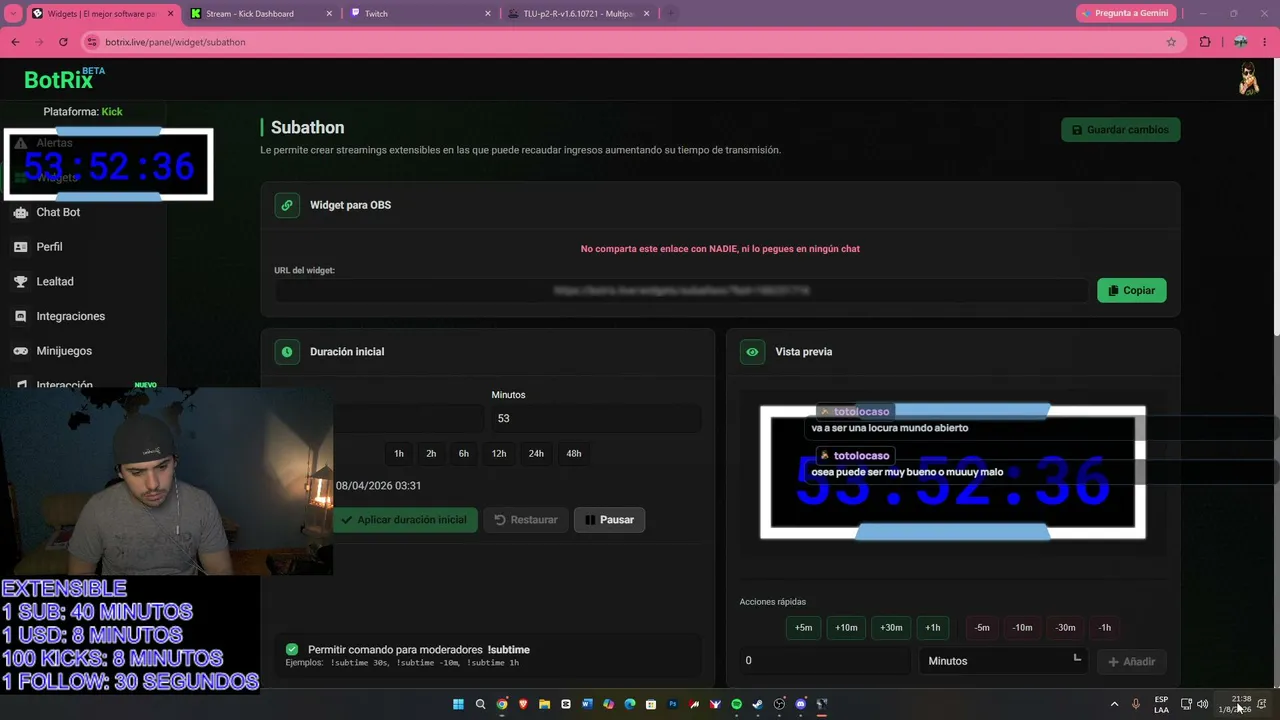Open the Windows Start menu

pos(458,704)
